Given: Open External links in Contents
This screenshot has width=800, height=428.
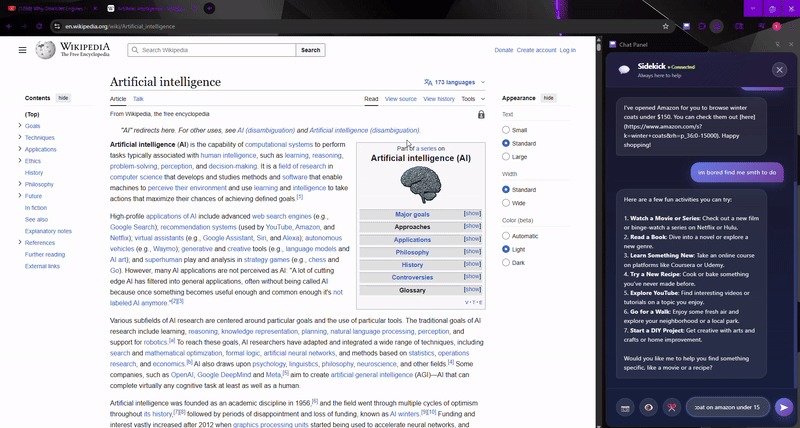Looking at the screenshot, I should 42,266.
